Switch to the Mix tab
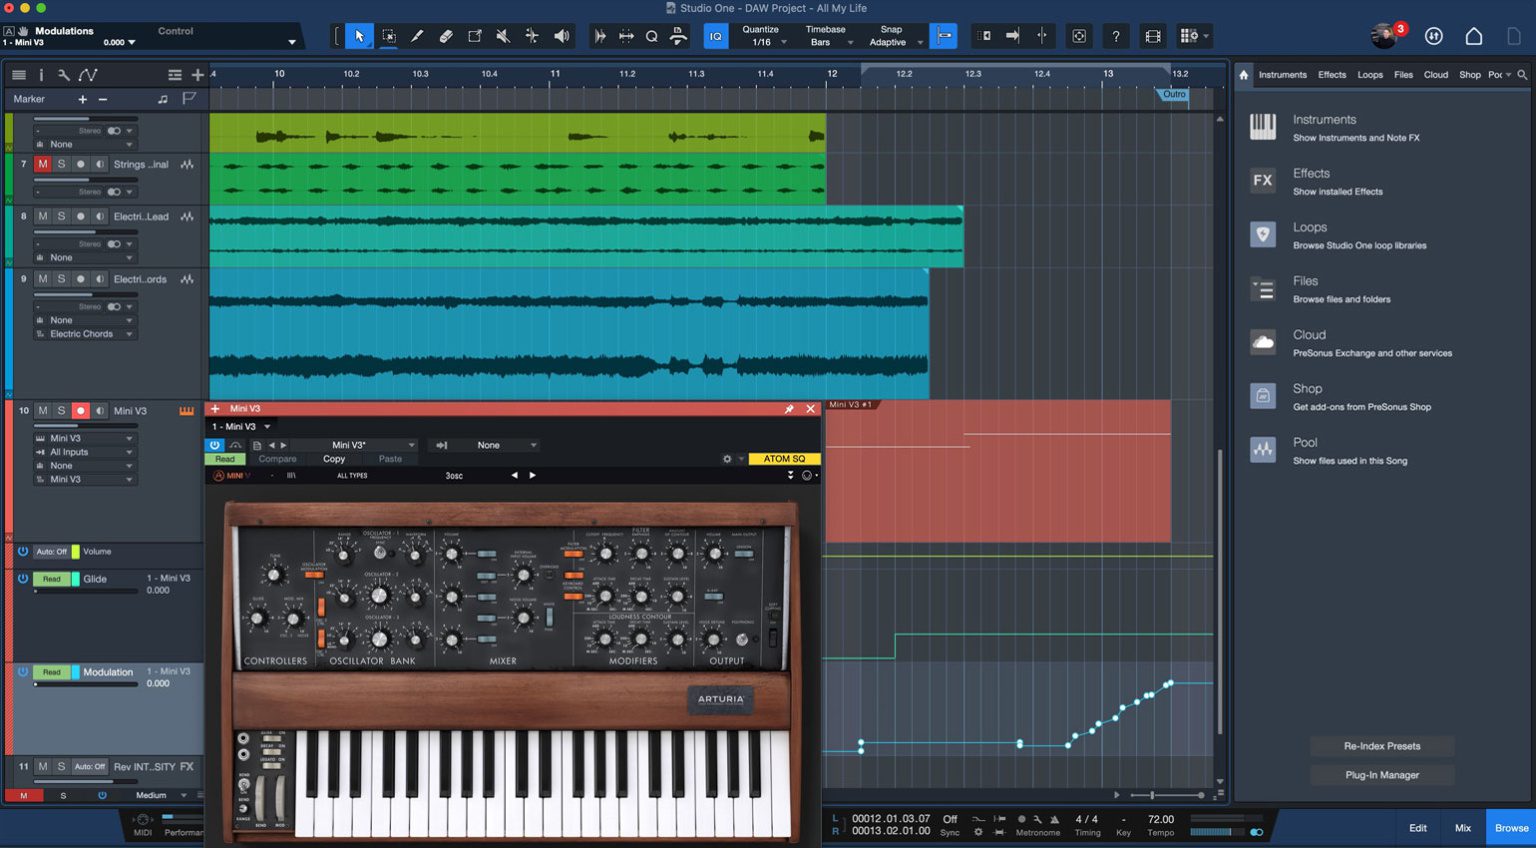This screenshot has width=1536, height=848. point(1462,827)
